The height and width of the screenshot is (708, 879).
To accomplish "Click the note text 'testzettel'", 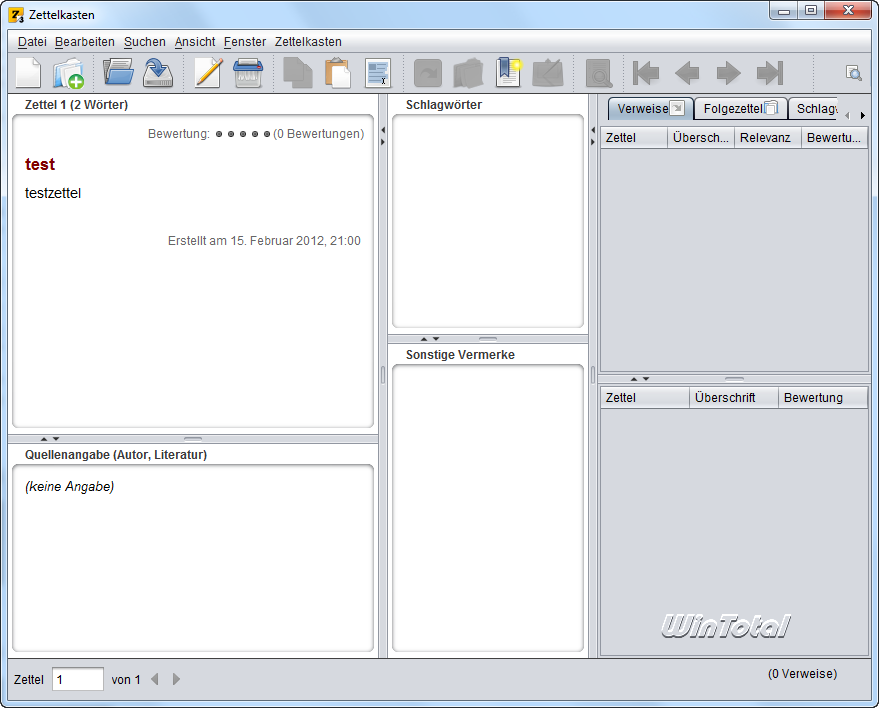I will click(53, 193).
